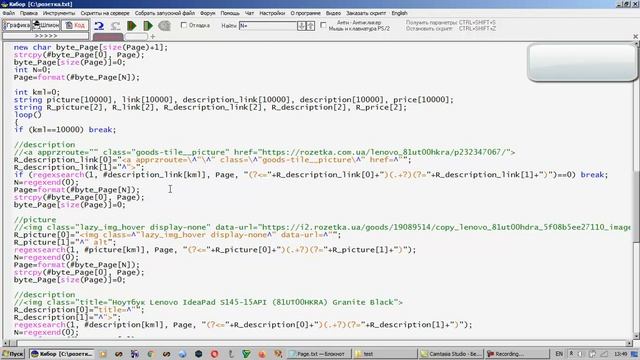Select the first dark script tab

pyautogui.click(x=108, y=37)
